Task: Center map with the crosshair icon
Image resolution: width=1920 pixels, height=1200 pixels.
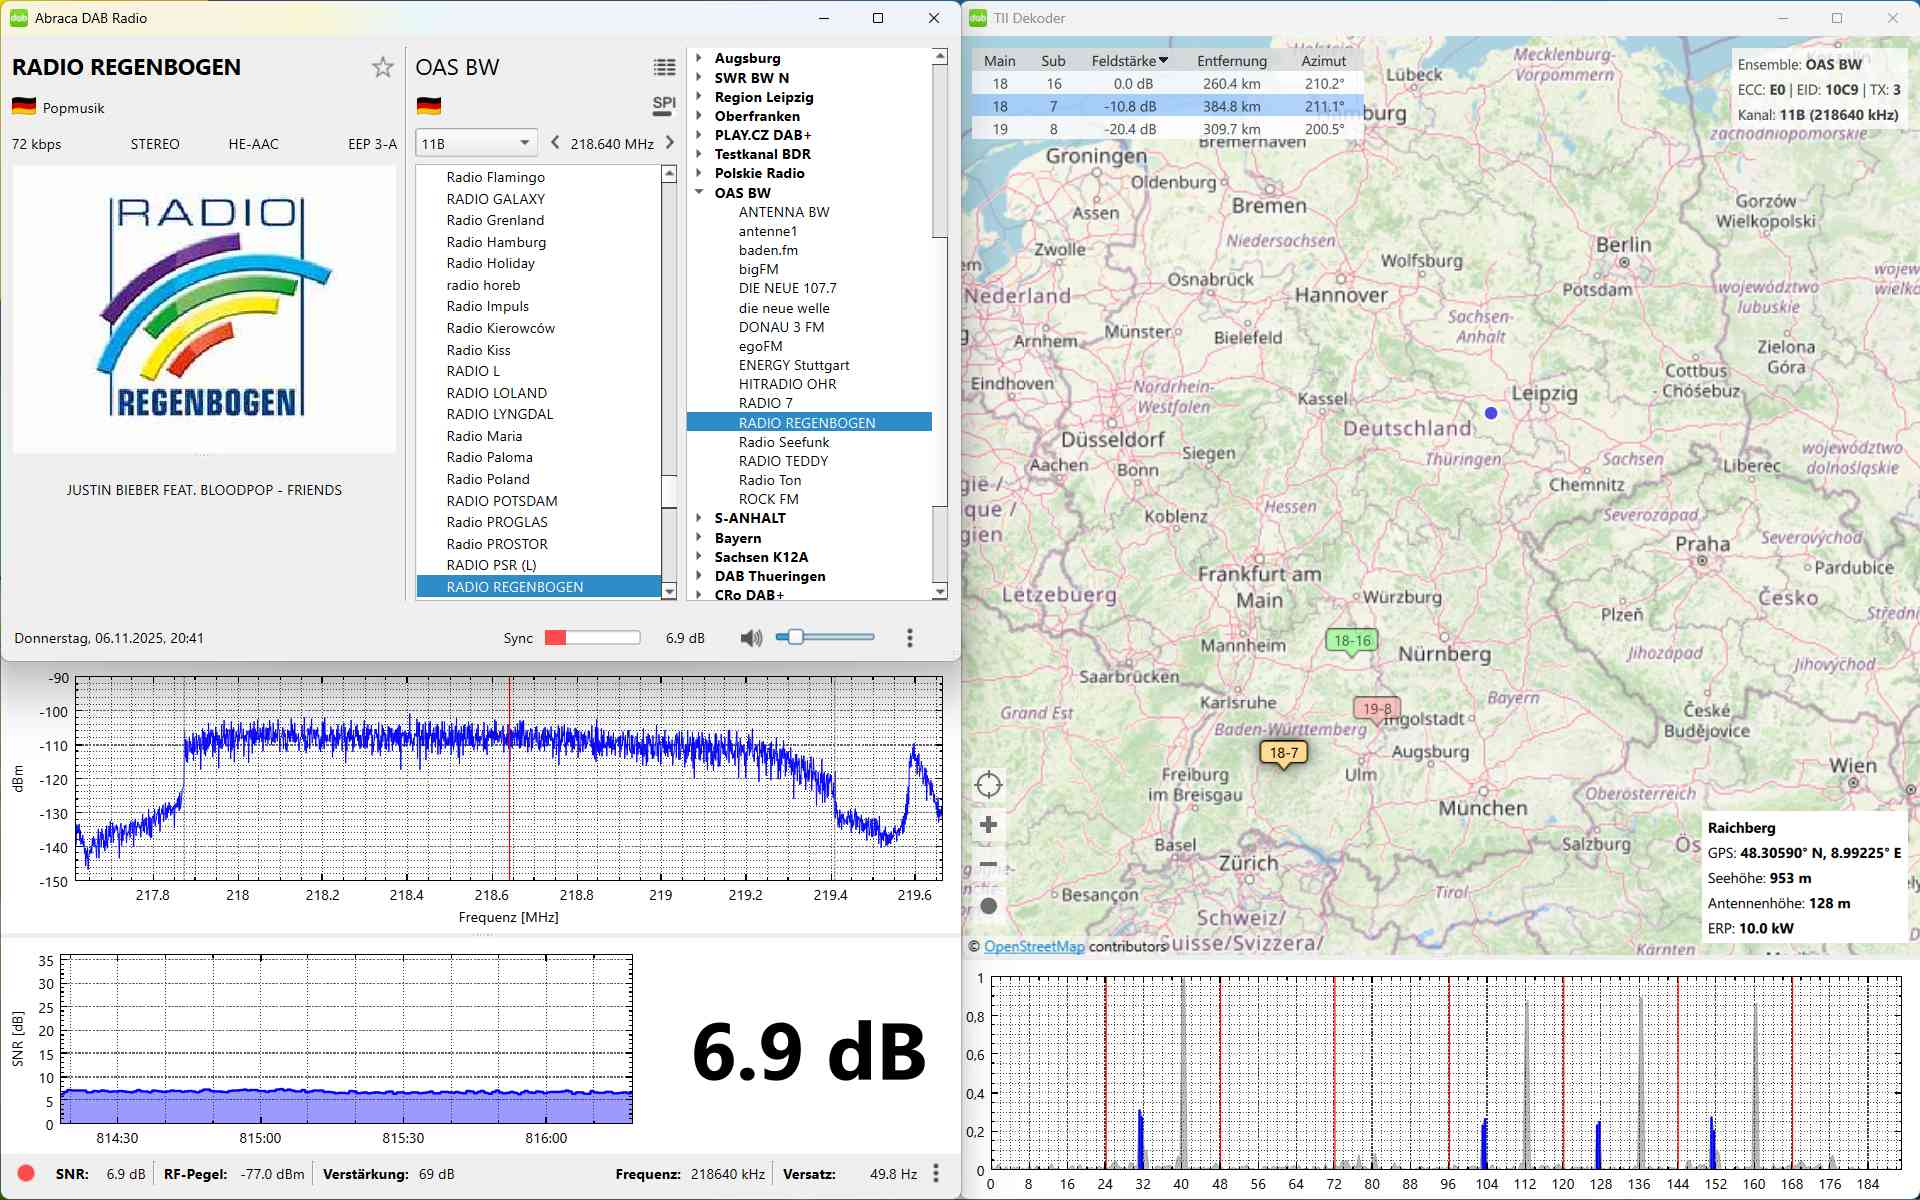Action: 988,785
